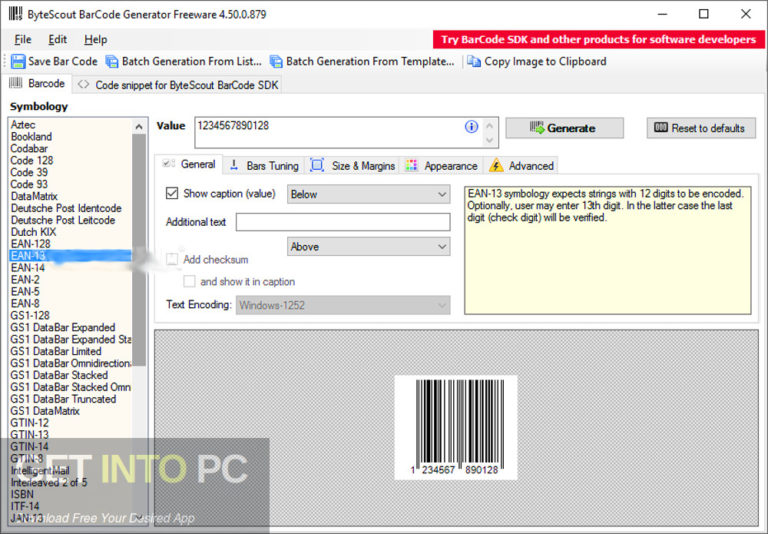Viewport: 768px width, 534px height.
Task: Select the General tab
Action: (x=189, y=164)
